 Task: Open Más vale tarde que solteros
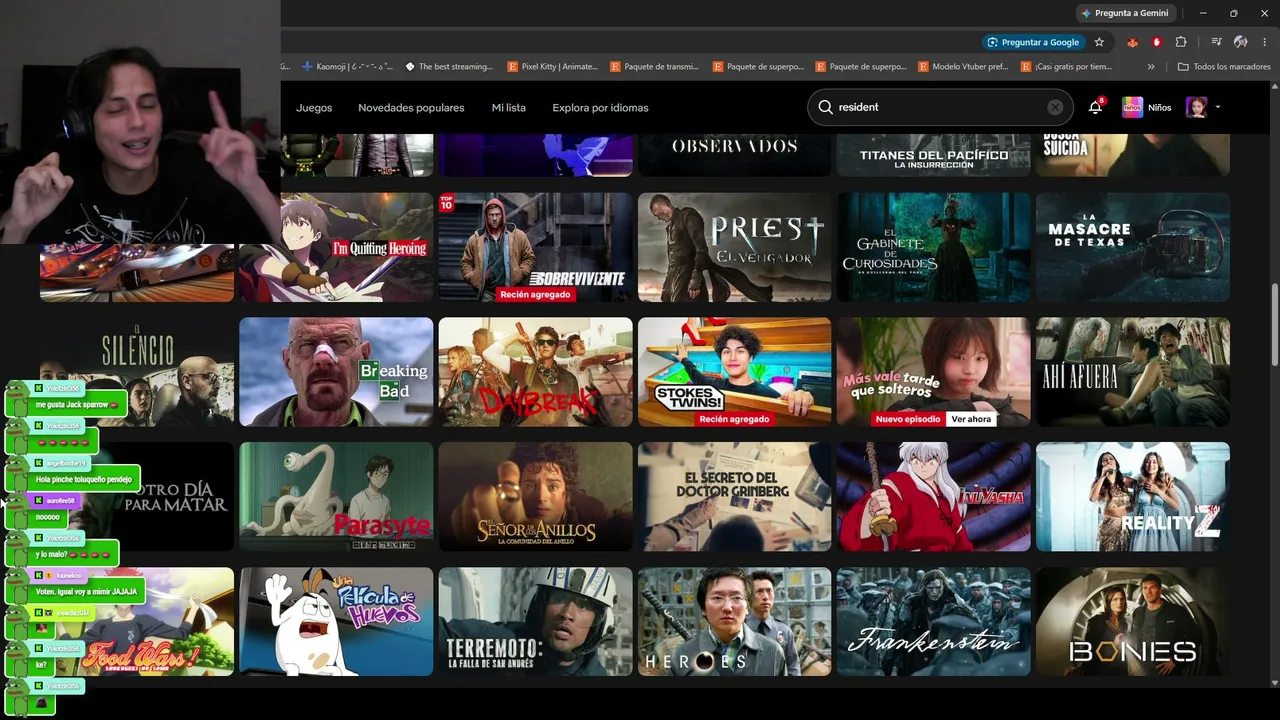pos(933,372)
